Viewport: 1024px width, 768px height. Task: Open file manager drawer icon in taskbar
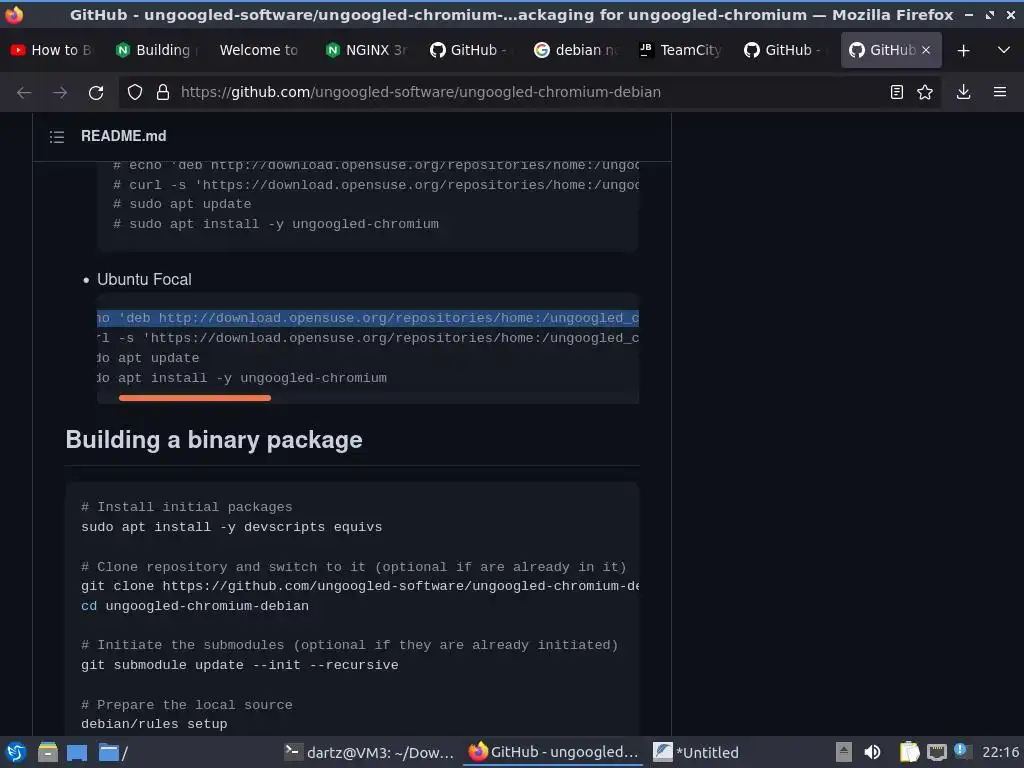[48, 752]
